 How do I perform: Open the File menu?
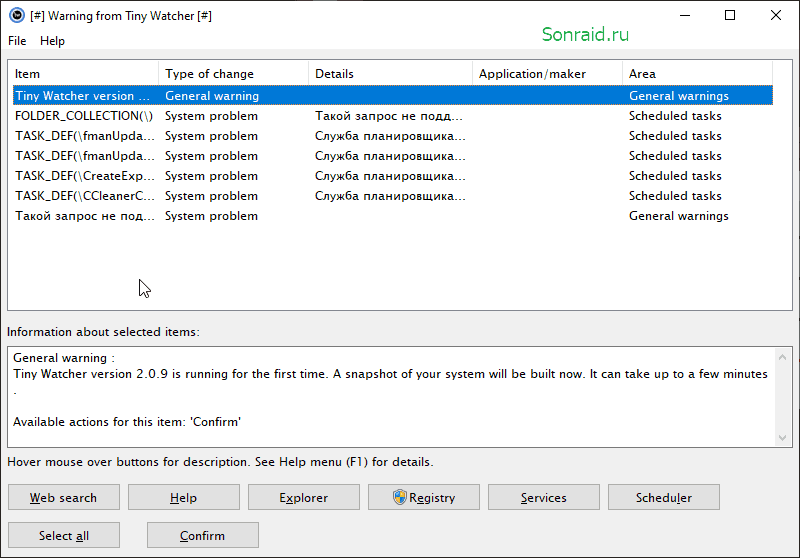click(17, 41)
